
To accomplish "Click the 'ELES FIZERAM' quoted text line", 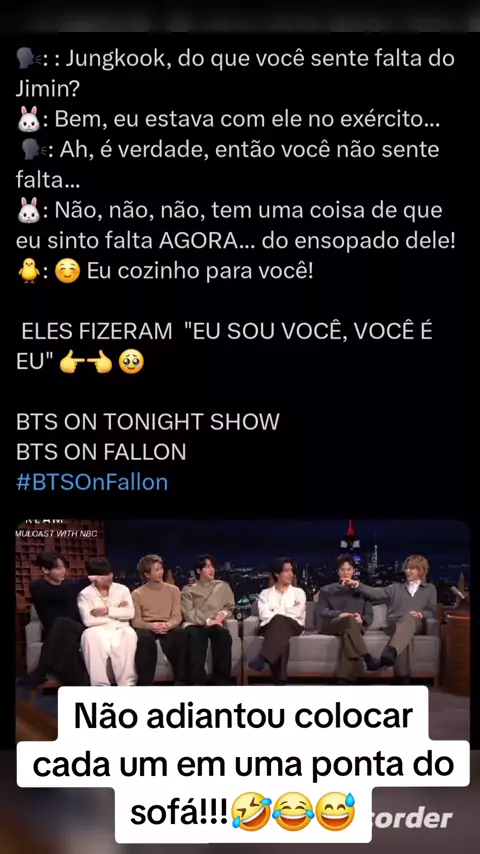I will 227,332.
